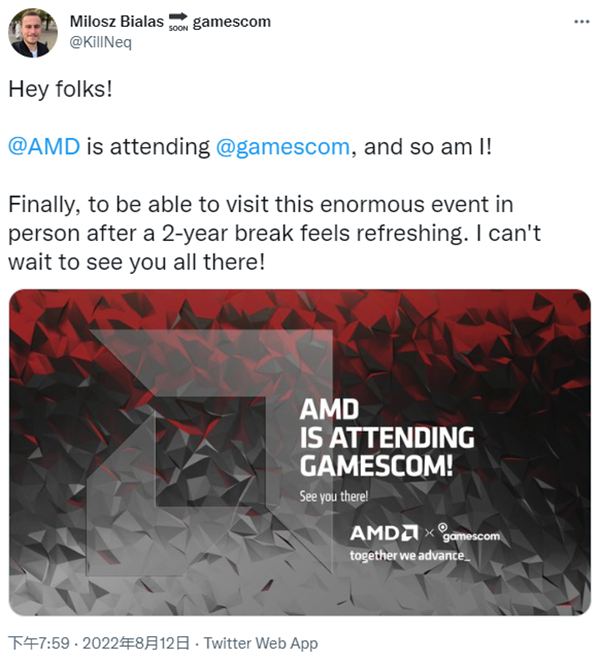
Task: Click the @KillNeq handle
Action: (x=99, y=43)
